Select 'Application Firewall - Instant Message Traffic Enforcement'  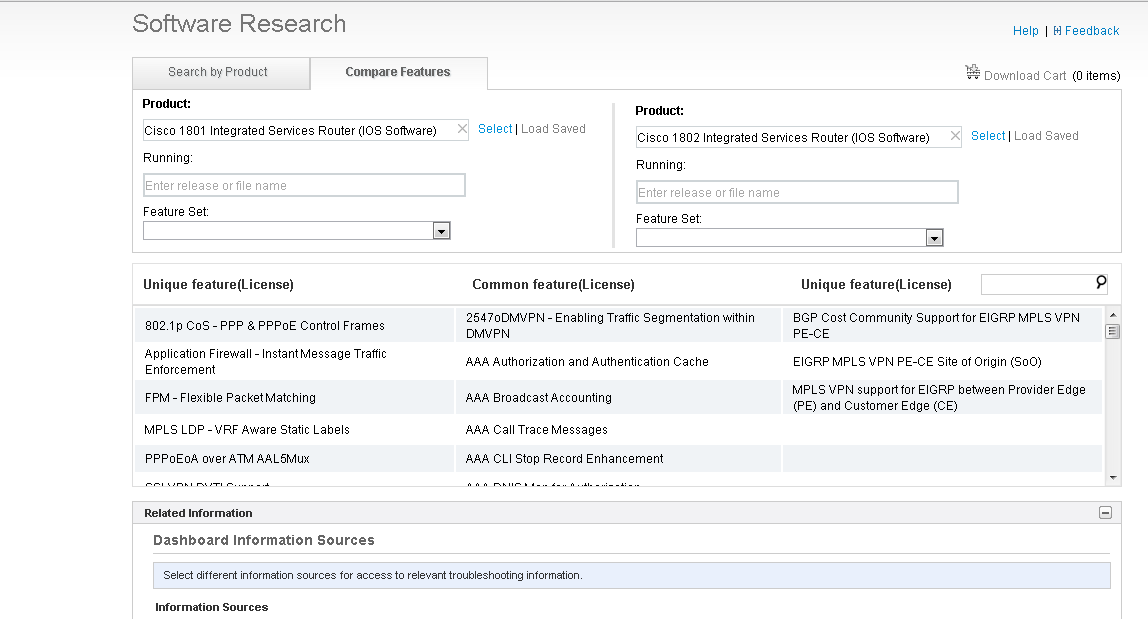(266, 362)
